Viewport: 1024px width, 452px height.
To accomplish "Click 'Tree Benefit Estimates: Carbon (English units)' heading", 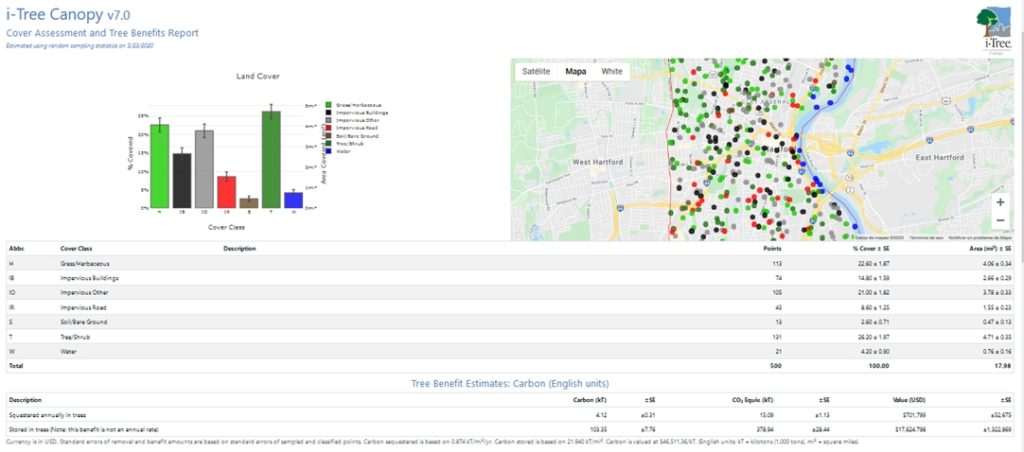I will (510, 383).
